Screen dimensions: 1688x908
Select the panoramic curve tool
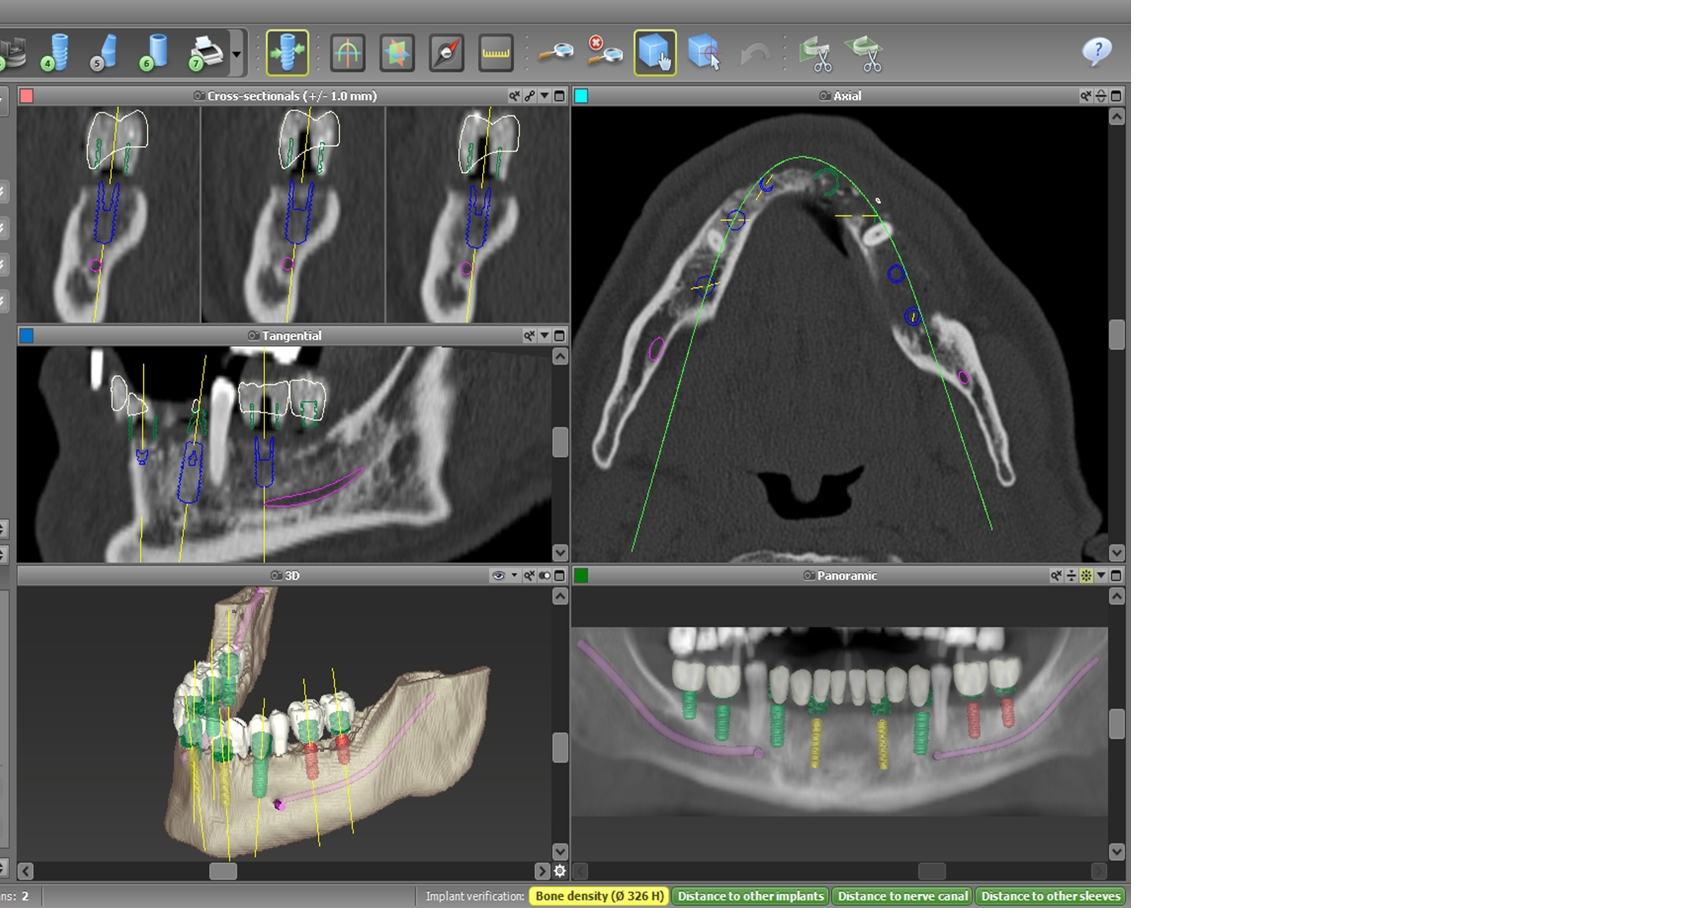347,53
